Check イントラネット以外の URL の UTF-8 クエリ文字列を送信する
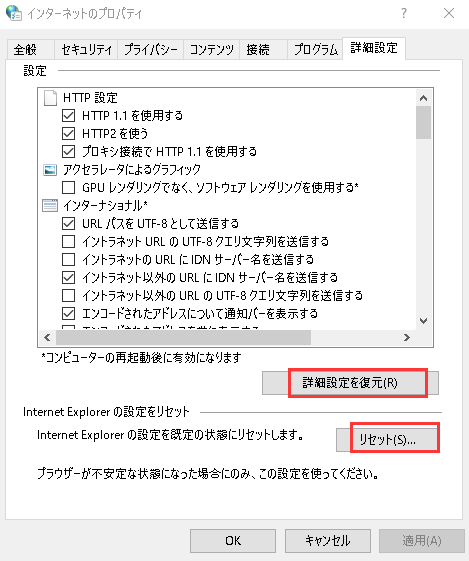 (68, 296)
